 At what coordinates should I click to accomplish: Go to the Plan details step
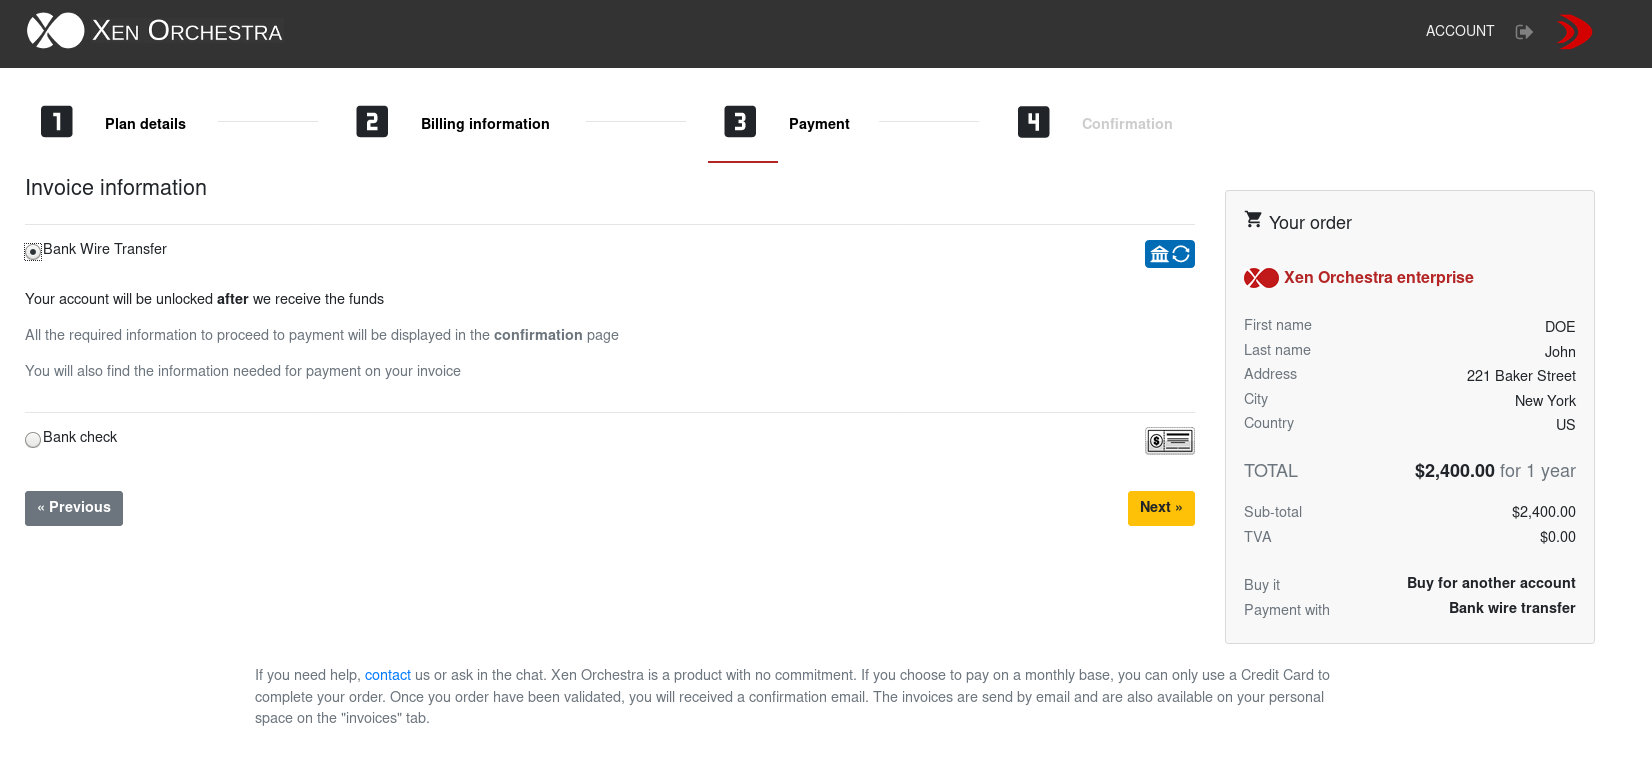(x=145, y=124)
